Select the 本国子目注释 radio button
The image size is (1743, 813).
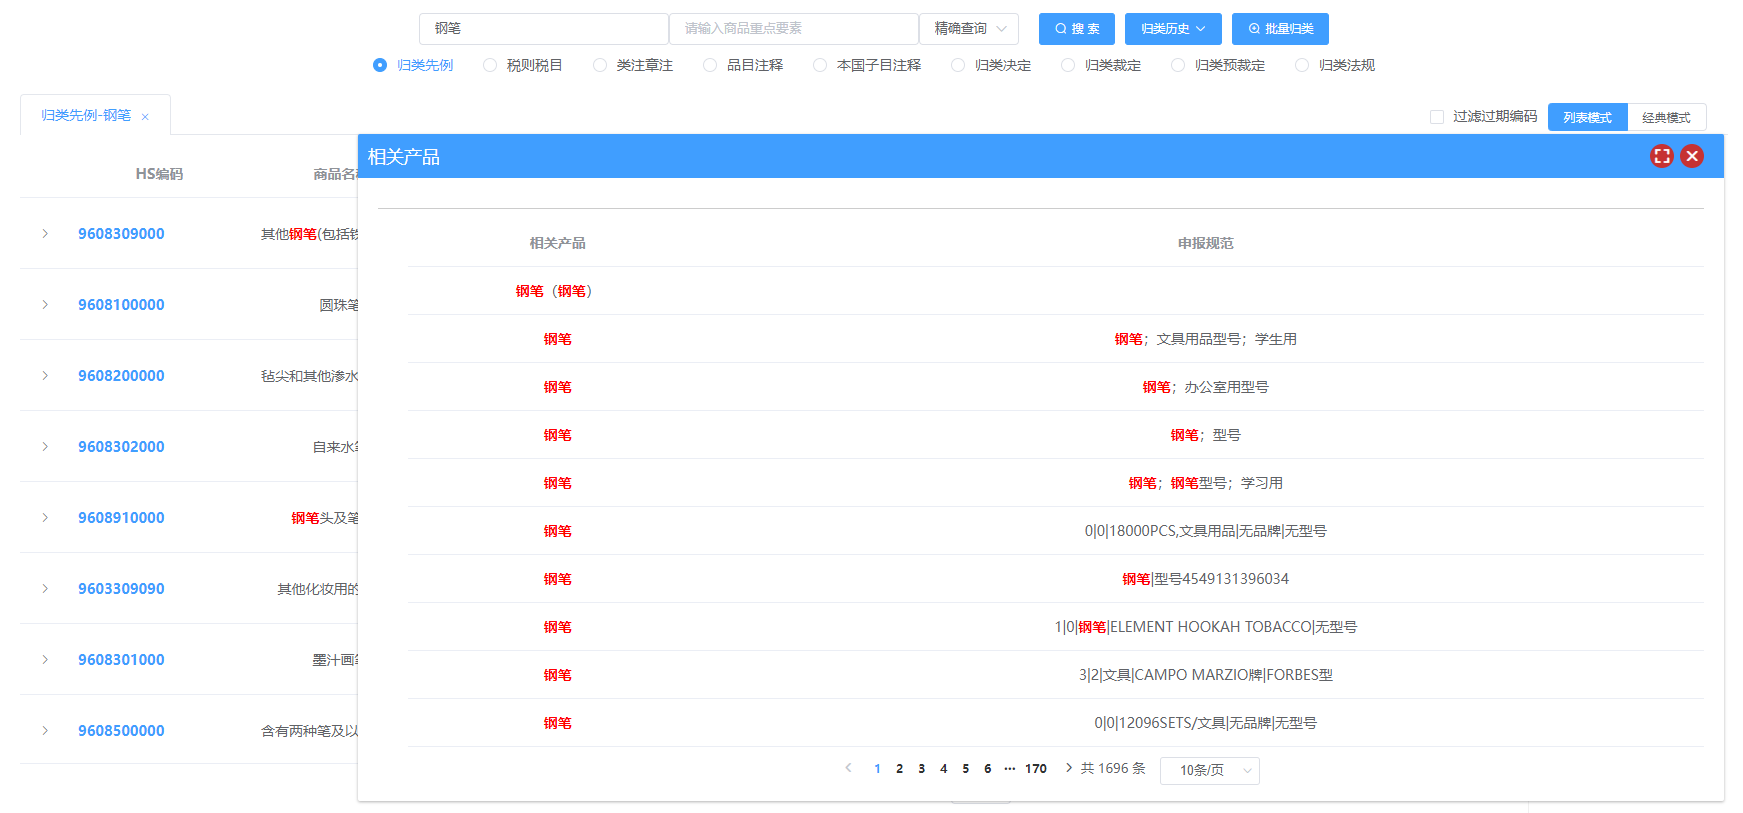[820, 65]
